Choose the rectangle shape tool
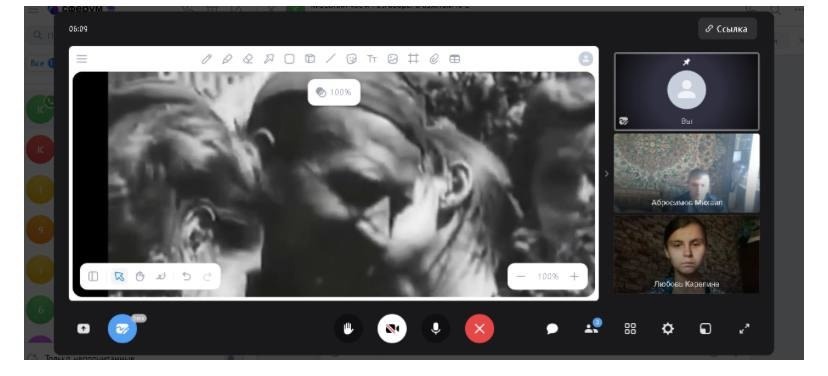 pyautogui.click(x=289, y=59)
